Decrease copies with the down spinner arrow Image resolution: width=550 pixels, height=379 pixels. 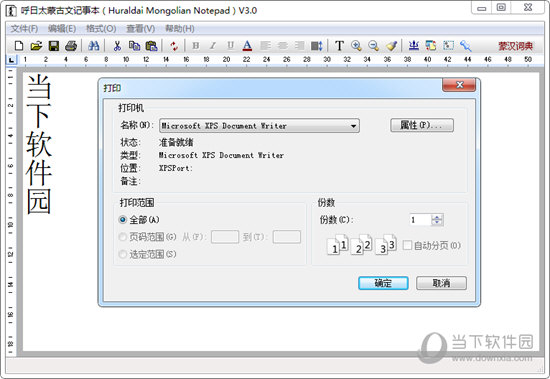(x=437, y=223)
